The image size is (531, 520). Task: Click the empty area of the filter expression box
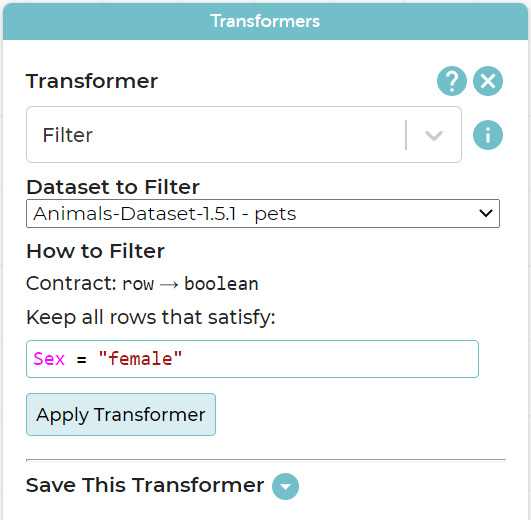328,359
